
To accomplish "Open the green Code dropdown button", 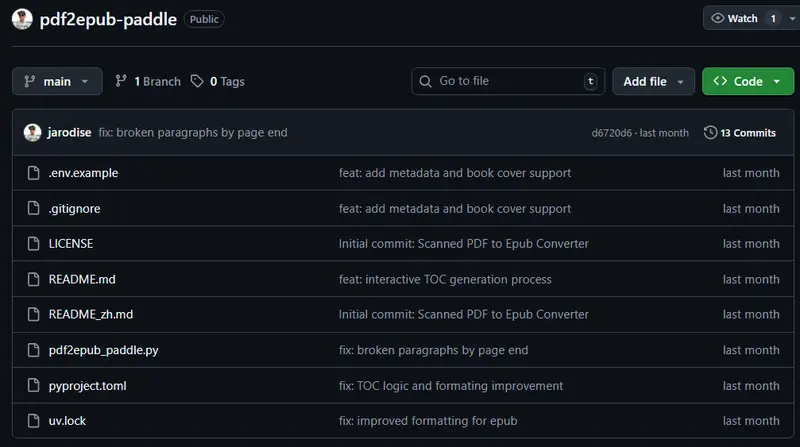I will coord(748,81).
